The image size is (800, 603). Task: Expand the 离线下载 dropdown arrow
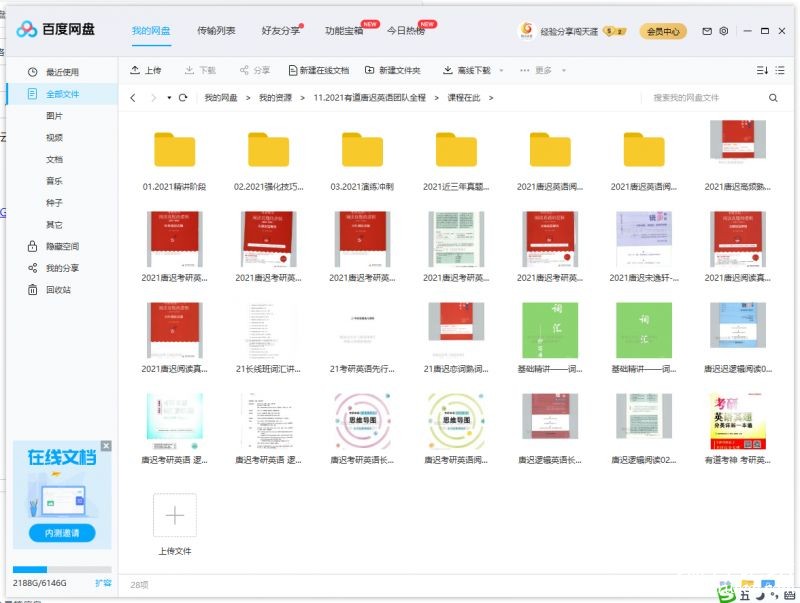501,70
